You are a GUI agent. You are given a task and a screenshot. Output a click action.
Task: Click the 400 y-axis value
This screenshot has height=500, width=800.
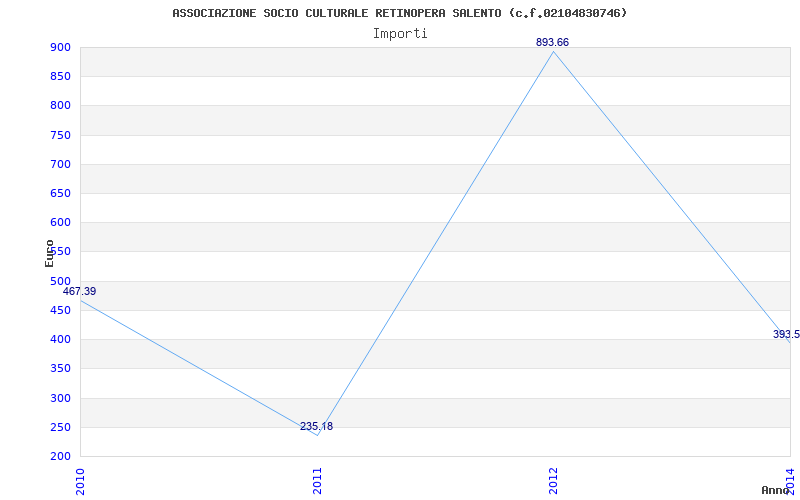pyautogui.click(x=60, y=339)
